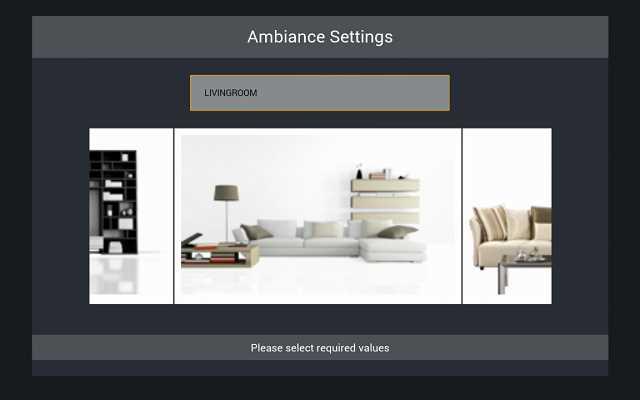The image size is (640, 400).
Task: Click the bookshelf's floor reflection in the left image
Action: click(113, 274)
